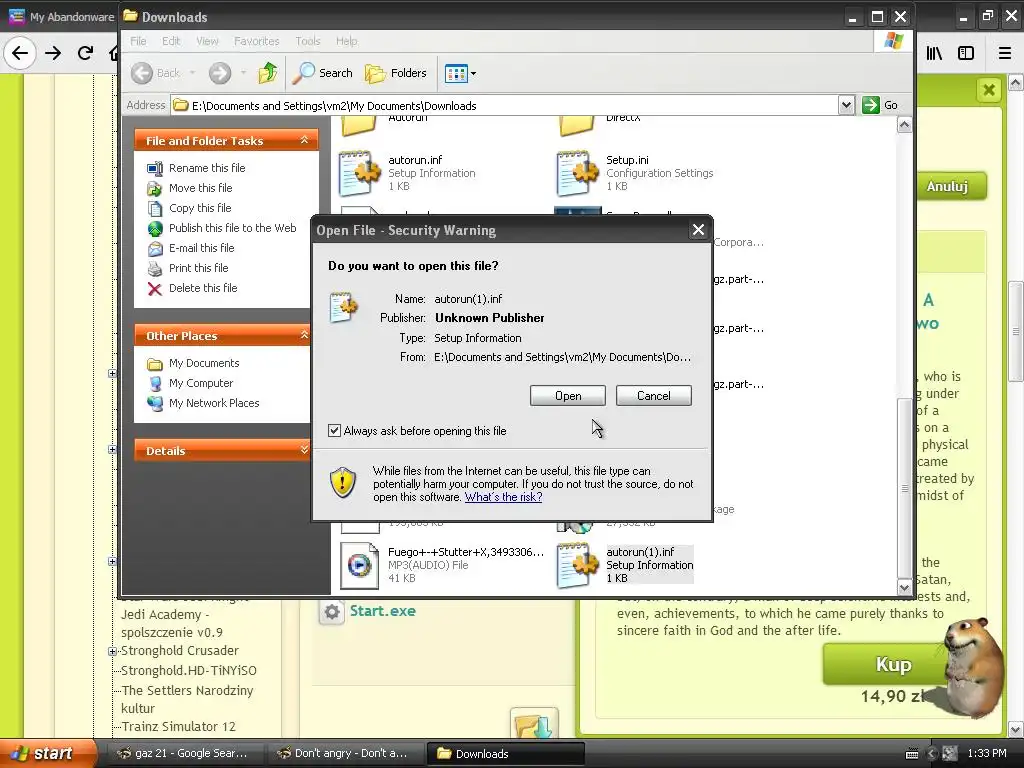The width and height of the screenshot is (1024, 768).
Task: Open the View menu
Action: (x=207, y=41)
